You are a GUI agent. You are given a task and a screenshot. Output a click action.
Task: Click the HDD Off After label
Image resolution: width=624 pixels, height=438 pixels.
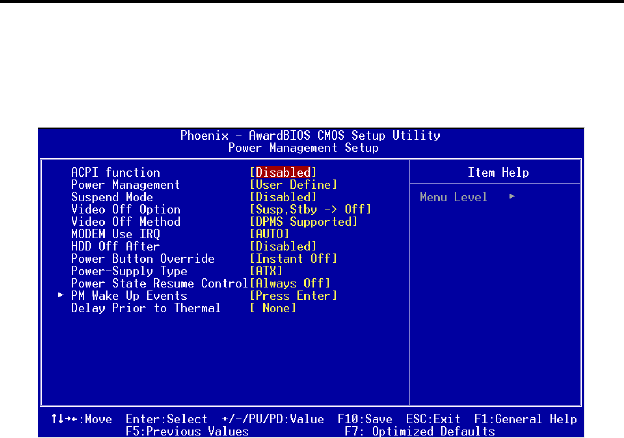click(x=116, y=247)
